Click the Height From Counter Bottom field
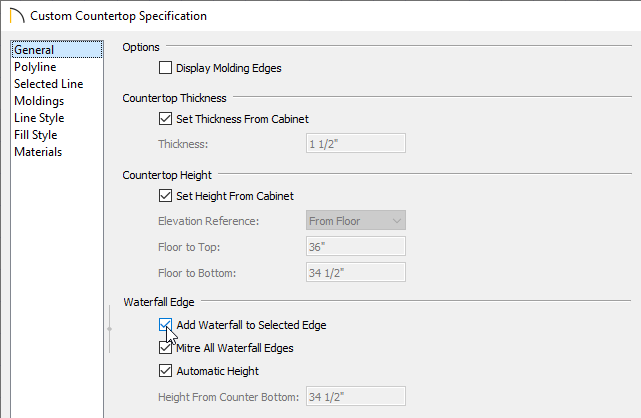This screenshot has height=418, width=641. [x=356, y=396]
